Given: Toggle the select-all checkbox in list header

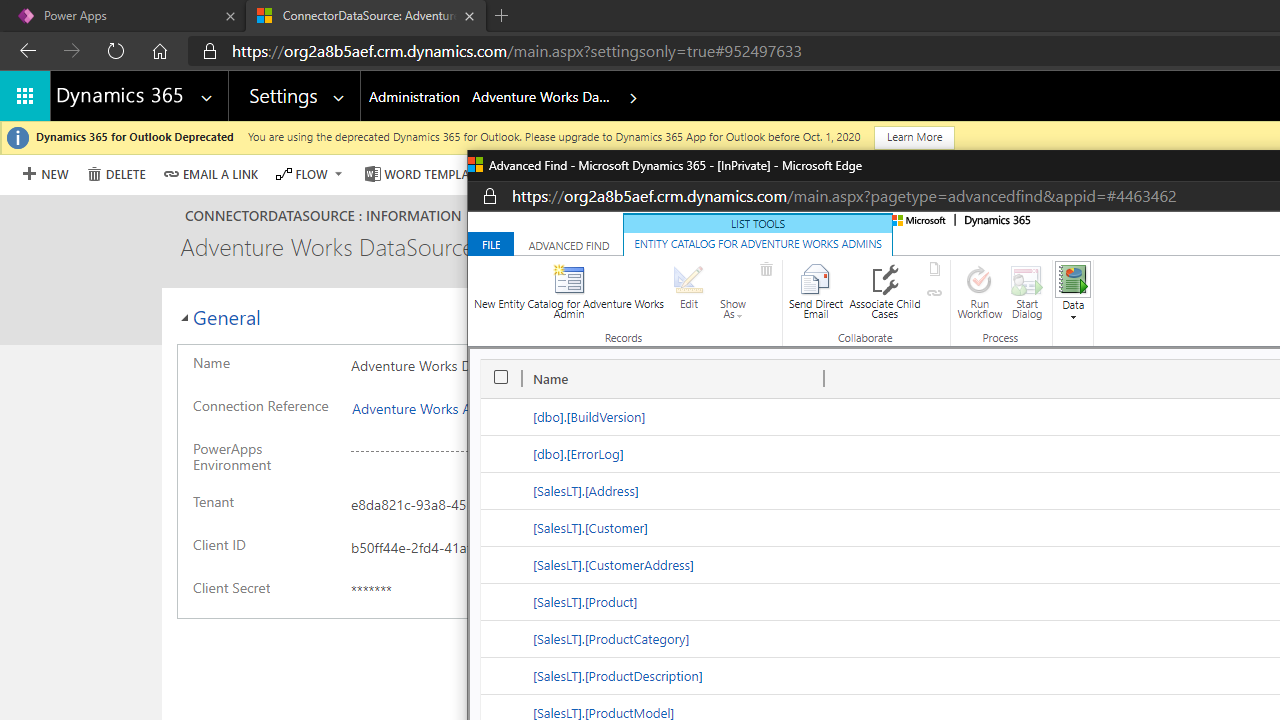Looking at the screenshot, I should pos(501,377).
